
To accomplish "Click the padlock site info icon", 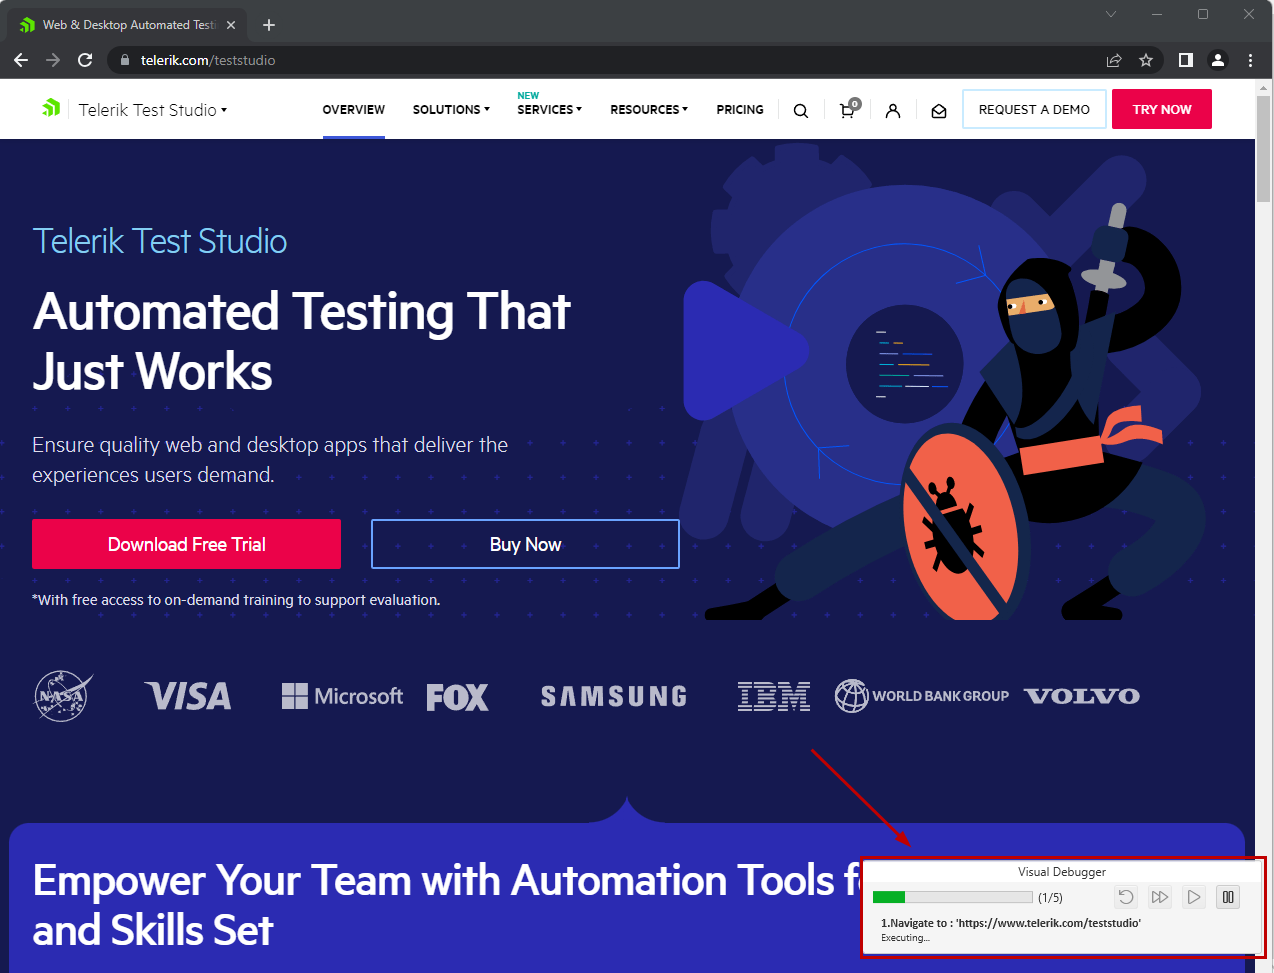I will point(125,60).
